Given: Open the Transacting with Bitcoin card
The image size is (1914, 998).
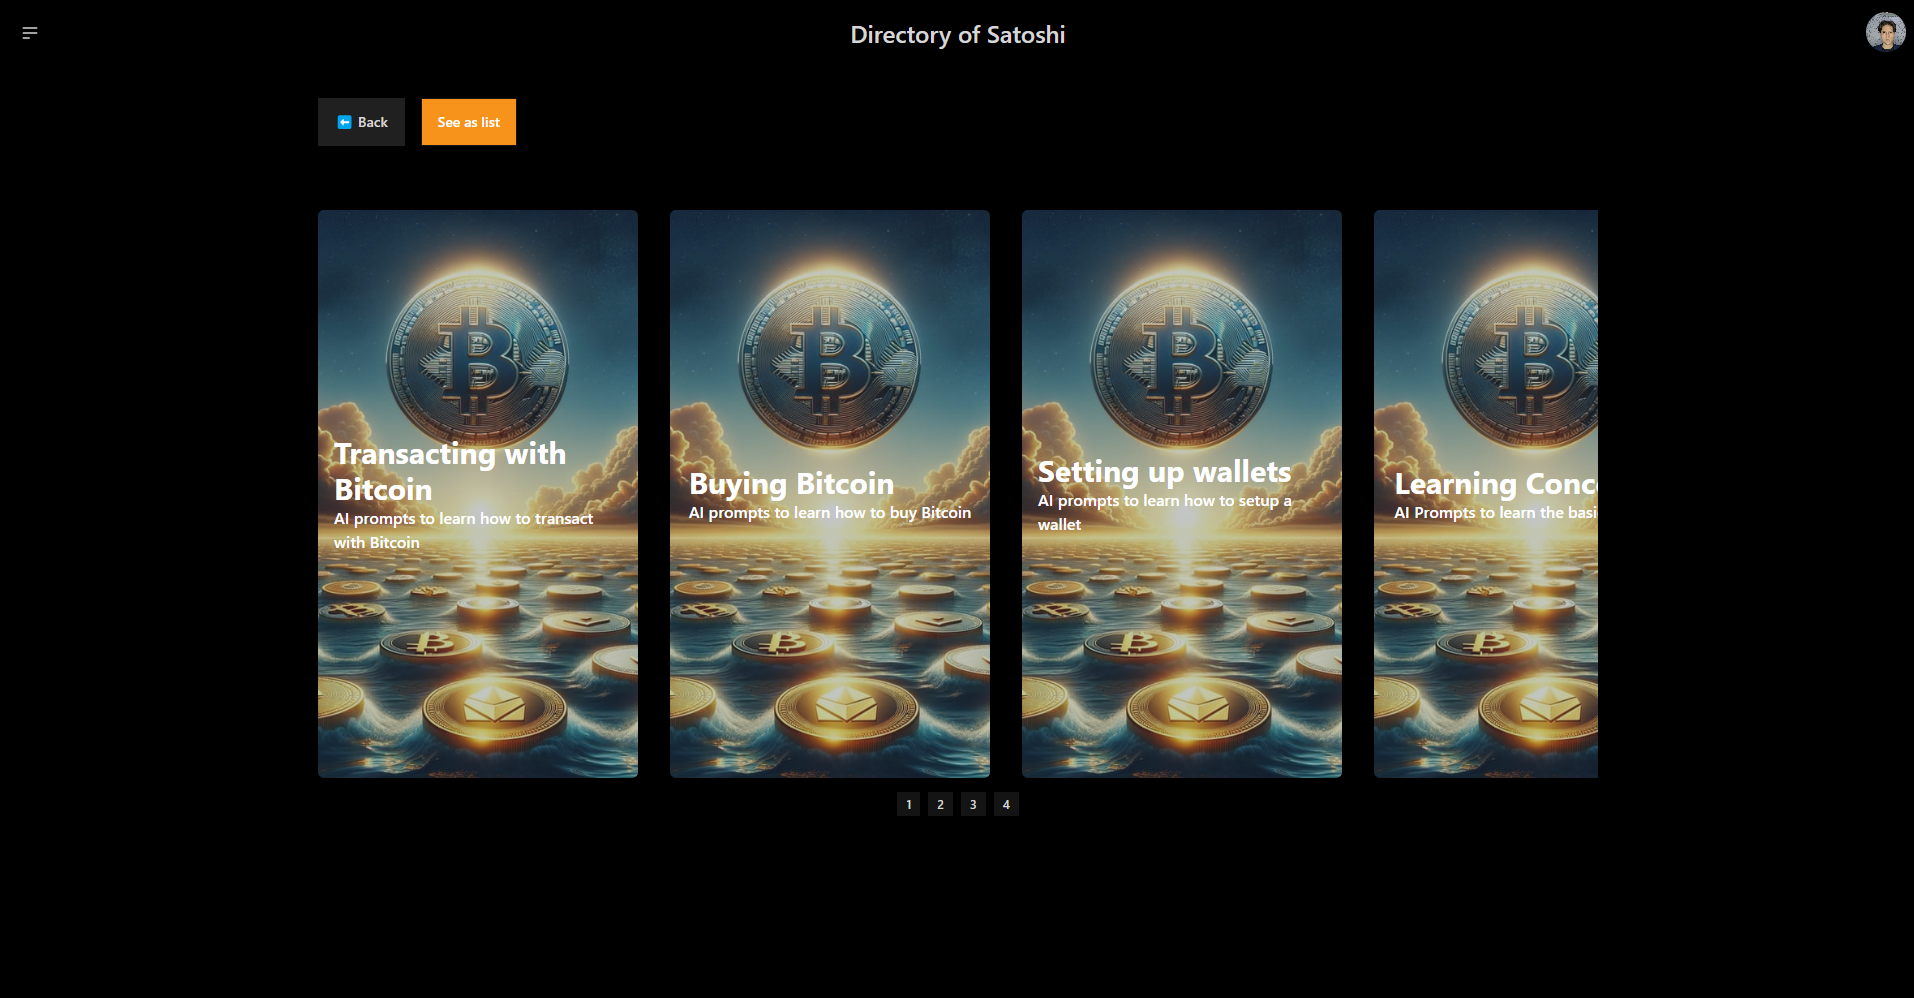Looking at the screenshot, I should coord(478,494).
